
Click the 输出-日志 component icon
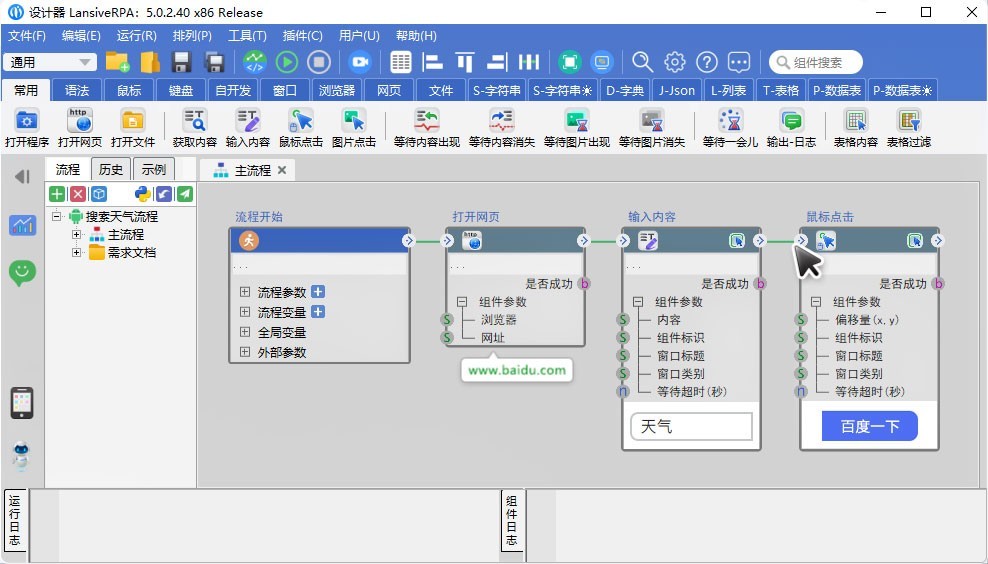point(791,121)
